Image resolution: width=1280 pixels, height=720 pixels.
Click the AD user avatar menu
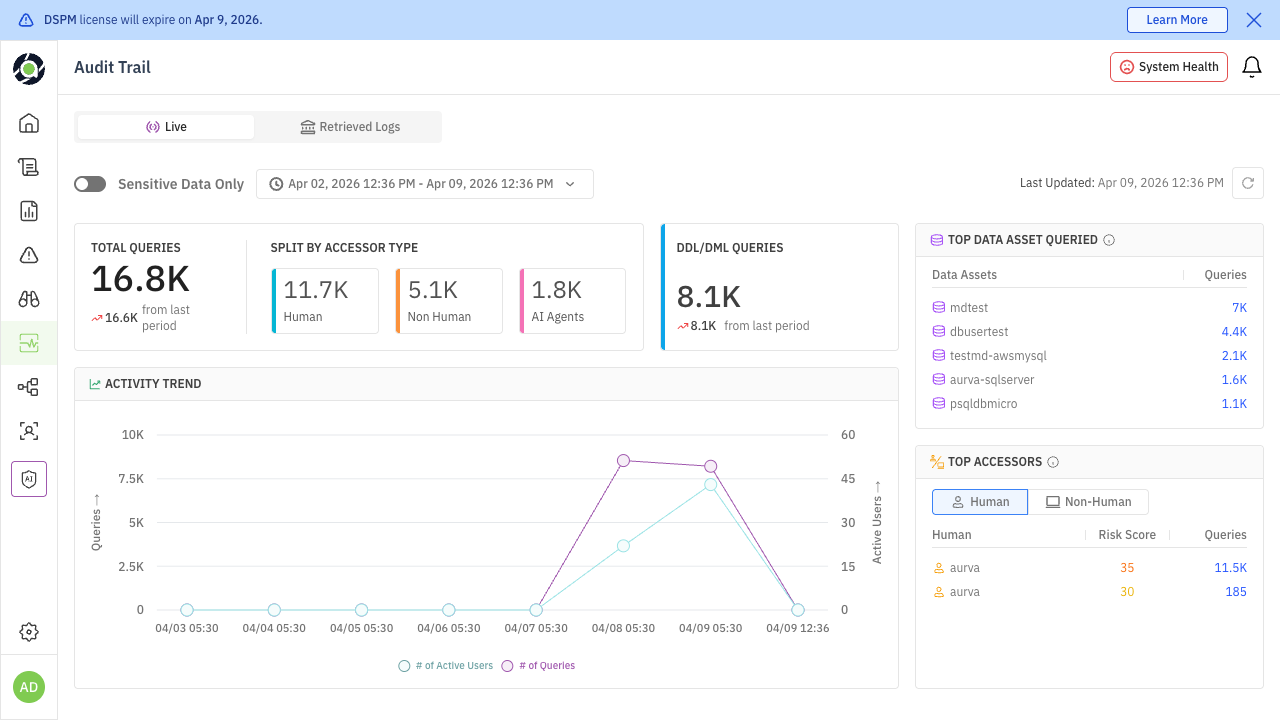click(29, 687)
